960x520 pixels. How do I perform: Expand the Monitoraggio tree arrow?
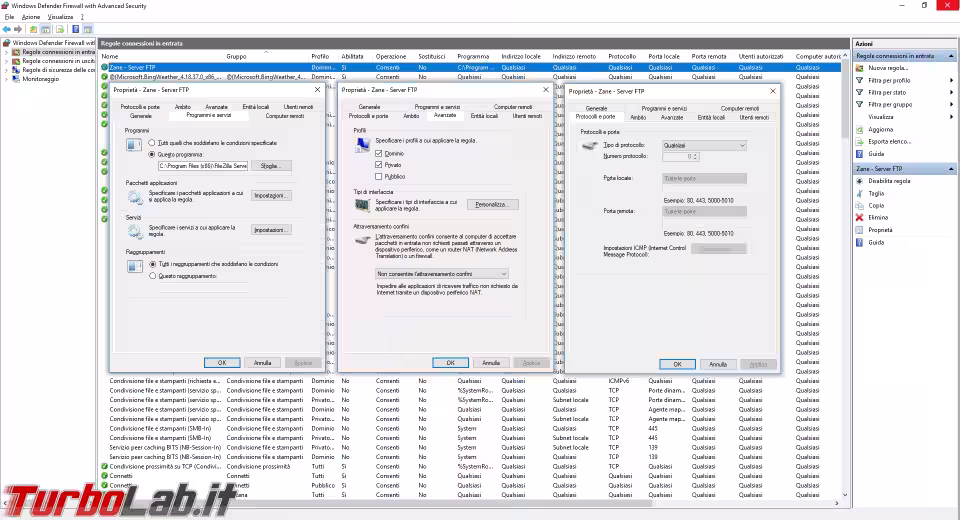coord(6,79)
